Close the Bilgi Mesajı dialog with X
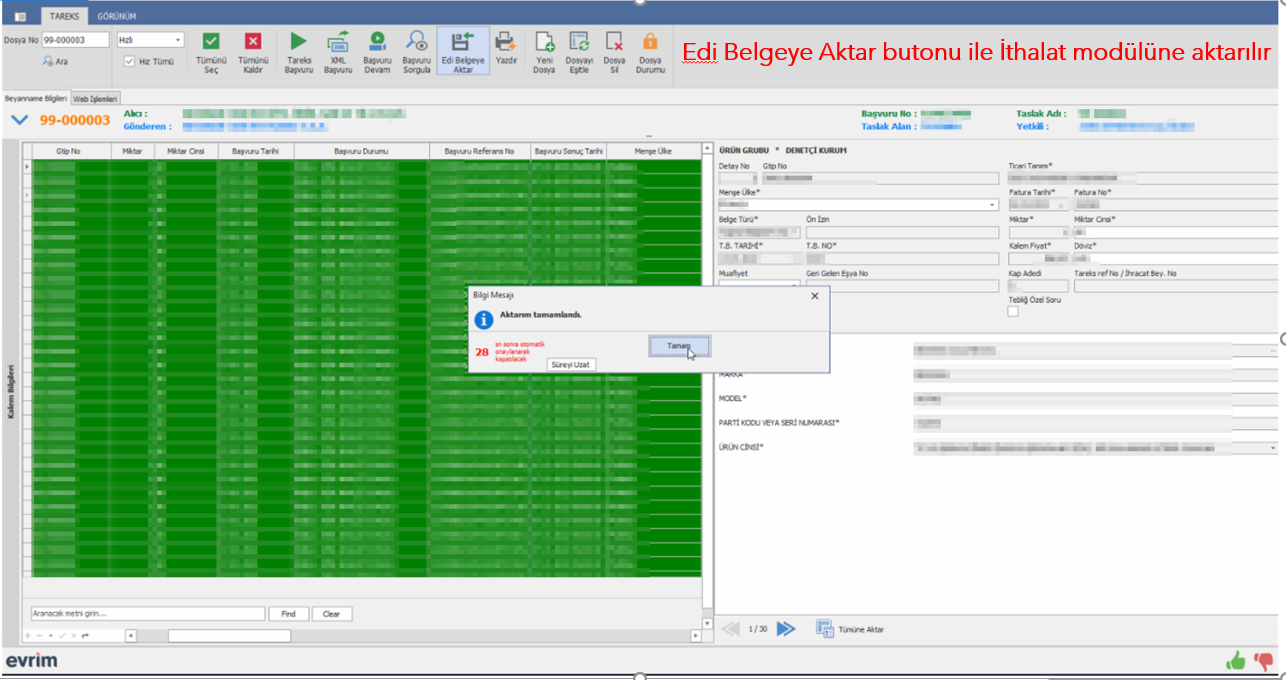Screen dimensions: 1286x680 pyautogui.click(x=814, y=296)
